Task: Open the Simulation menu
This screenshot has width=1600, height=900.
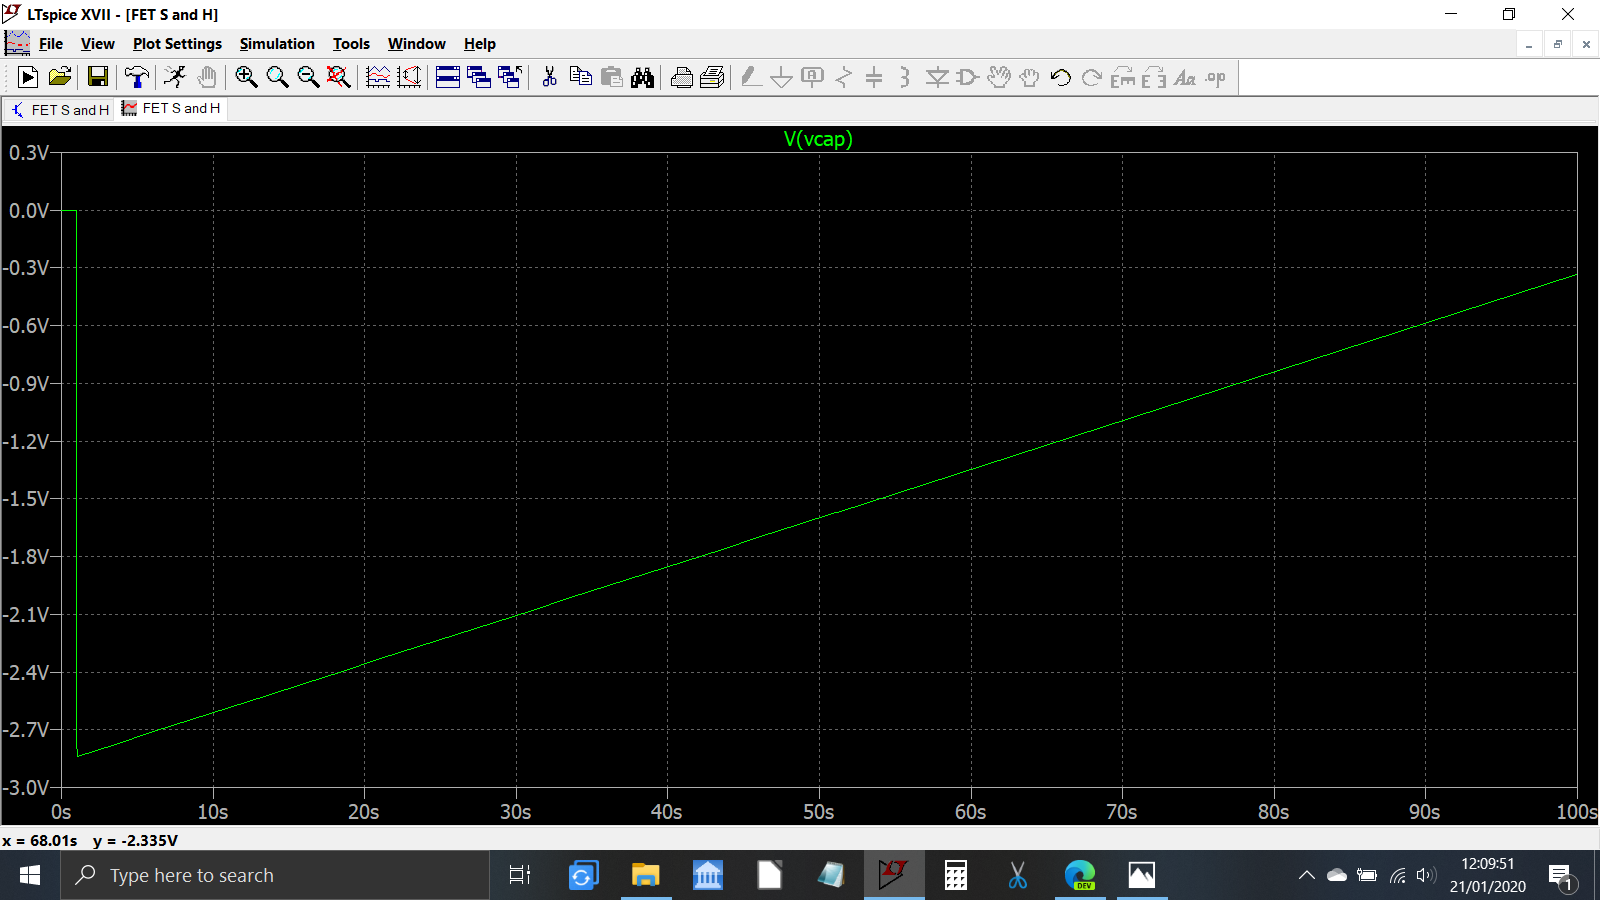Action: point(277,44)
